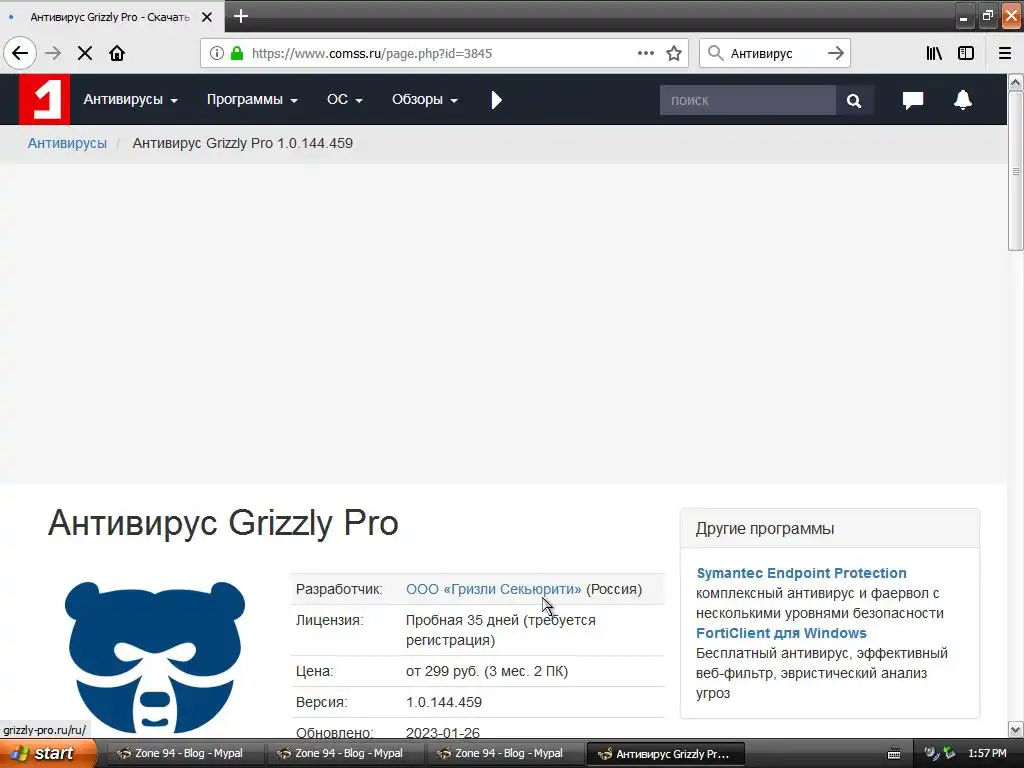1024x768 pixels.
Task: Select Антивирус Grizzly Pr... taskbar button
Action: coord(666,754)
